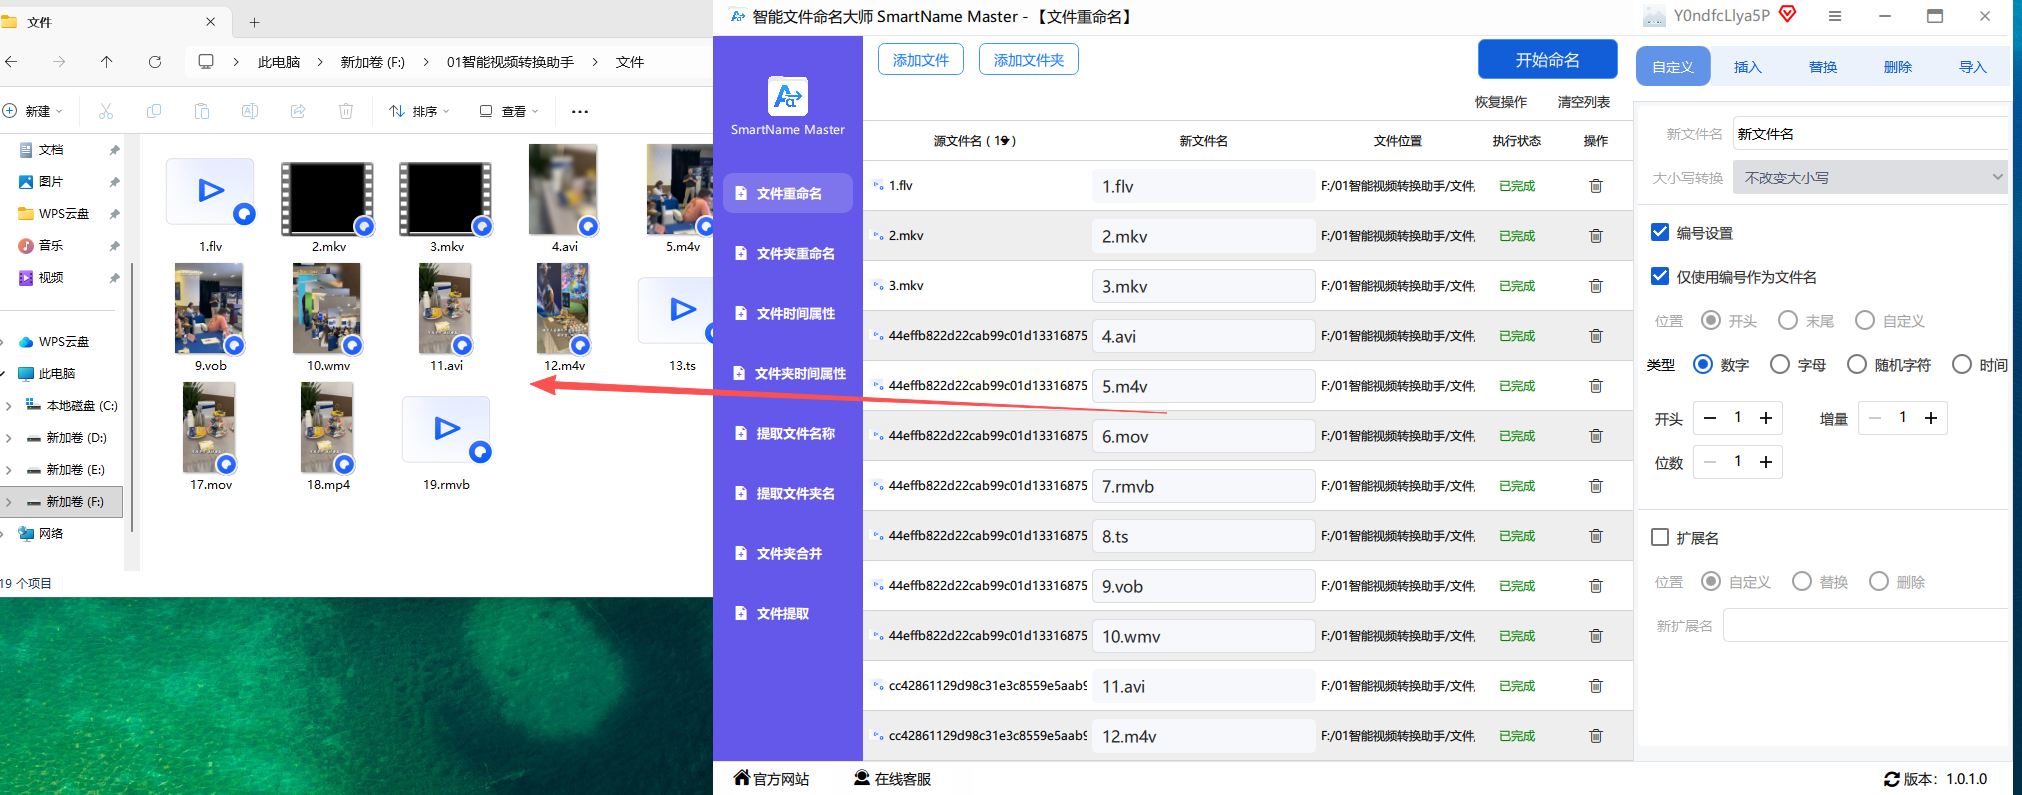Click the Rename icon in Explorer toolbar

click(250, 111)
